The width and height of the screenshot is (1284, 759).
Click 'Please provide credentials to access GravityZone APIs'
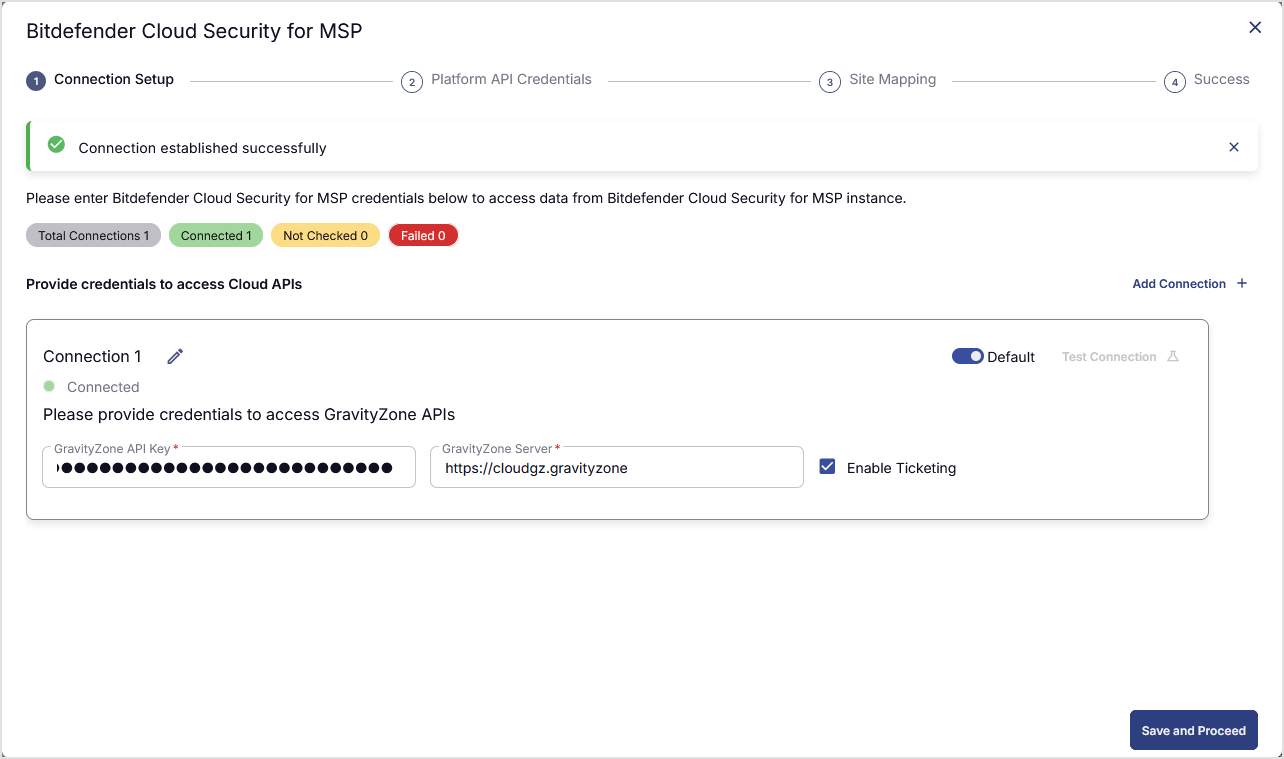[249, 414]
